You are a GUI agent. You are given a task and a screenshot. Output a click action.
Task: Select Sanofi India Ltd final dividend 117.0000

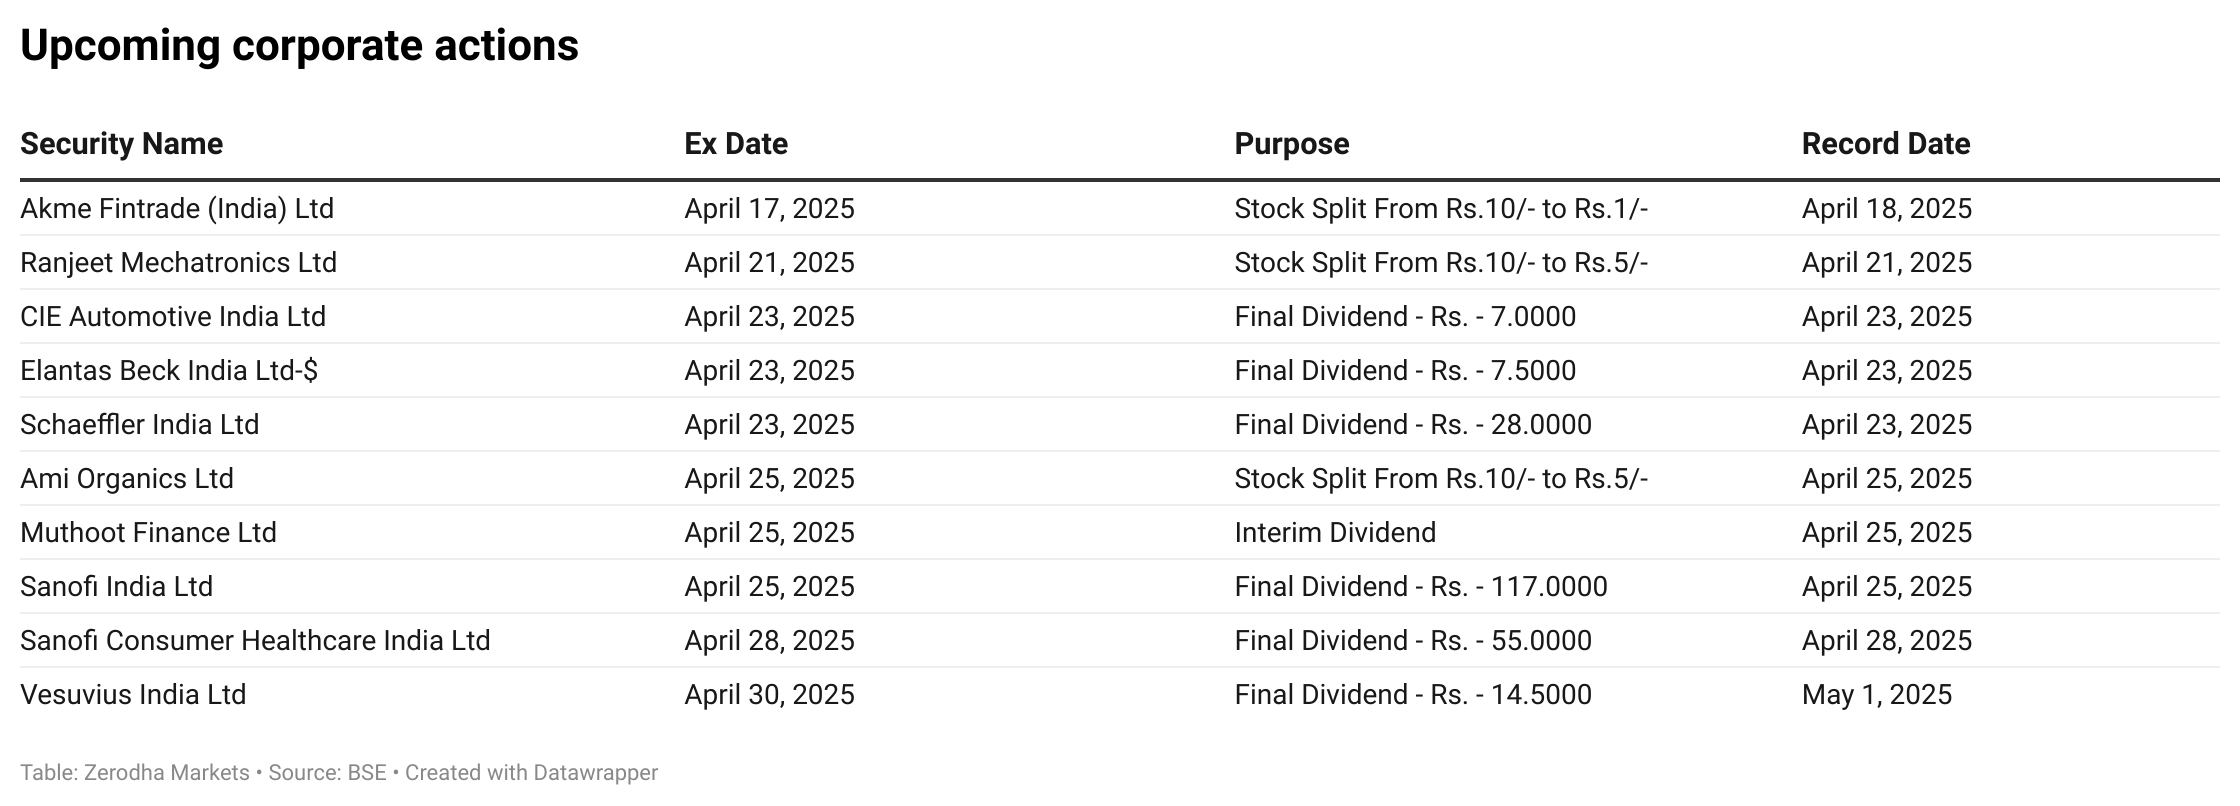point(1421,587)
